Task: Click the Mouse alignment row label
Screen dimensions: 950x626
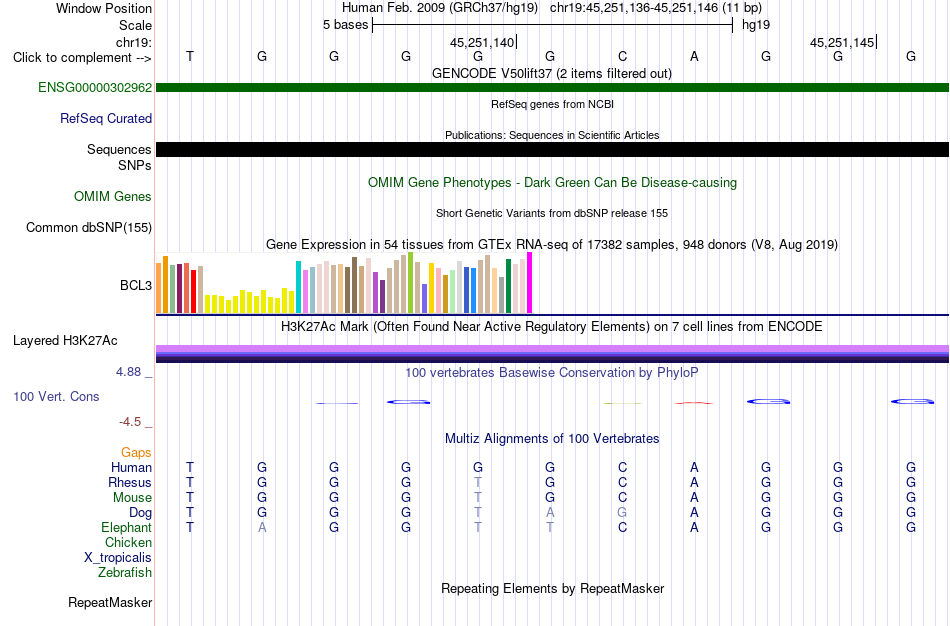Action: (132, 498)
